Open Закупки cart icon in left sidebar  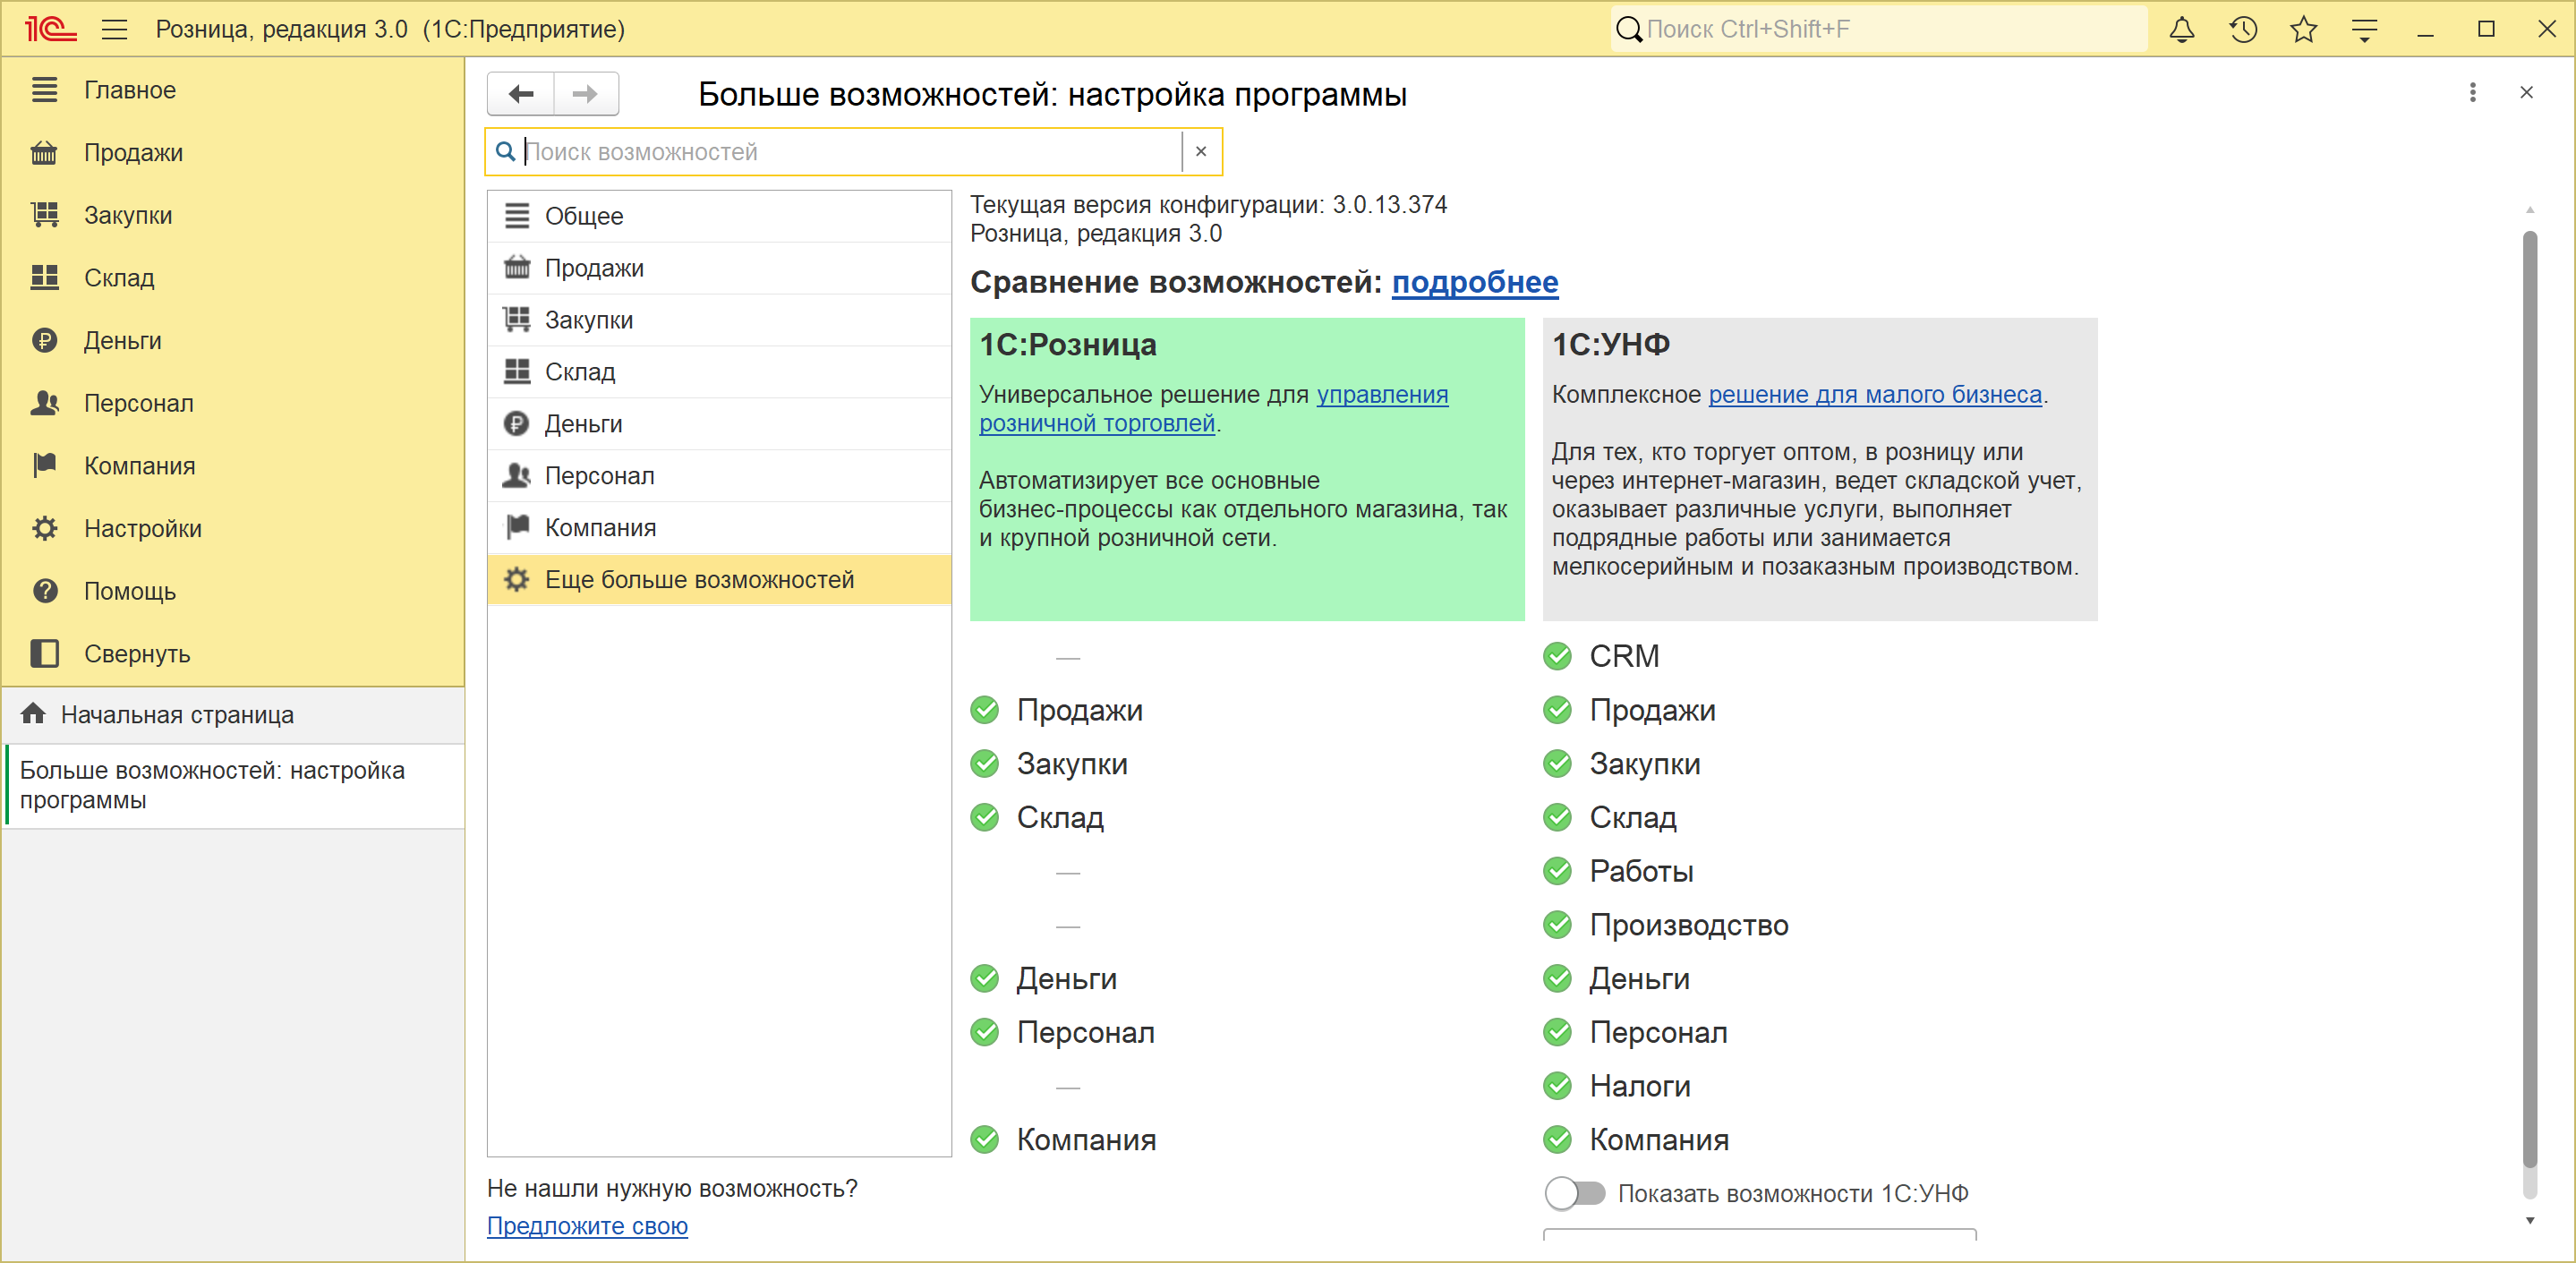(x=44, y=215)
